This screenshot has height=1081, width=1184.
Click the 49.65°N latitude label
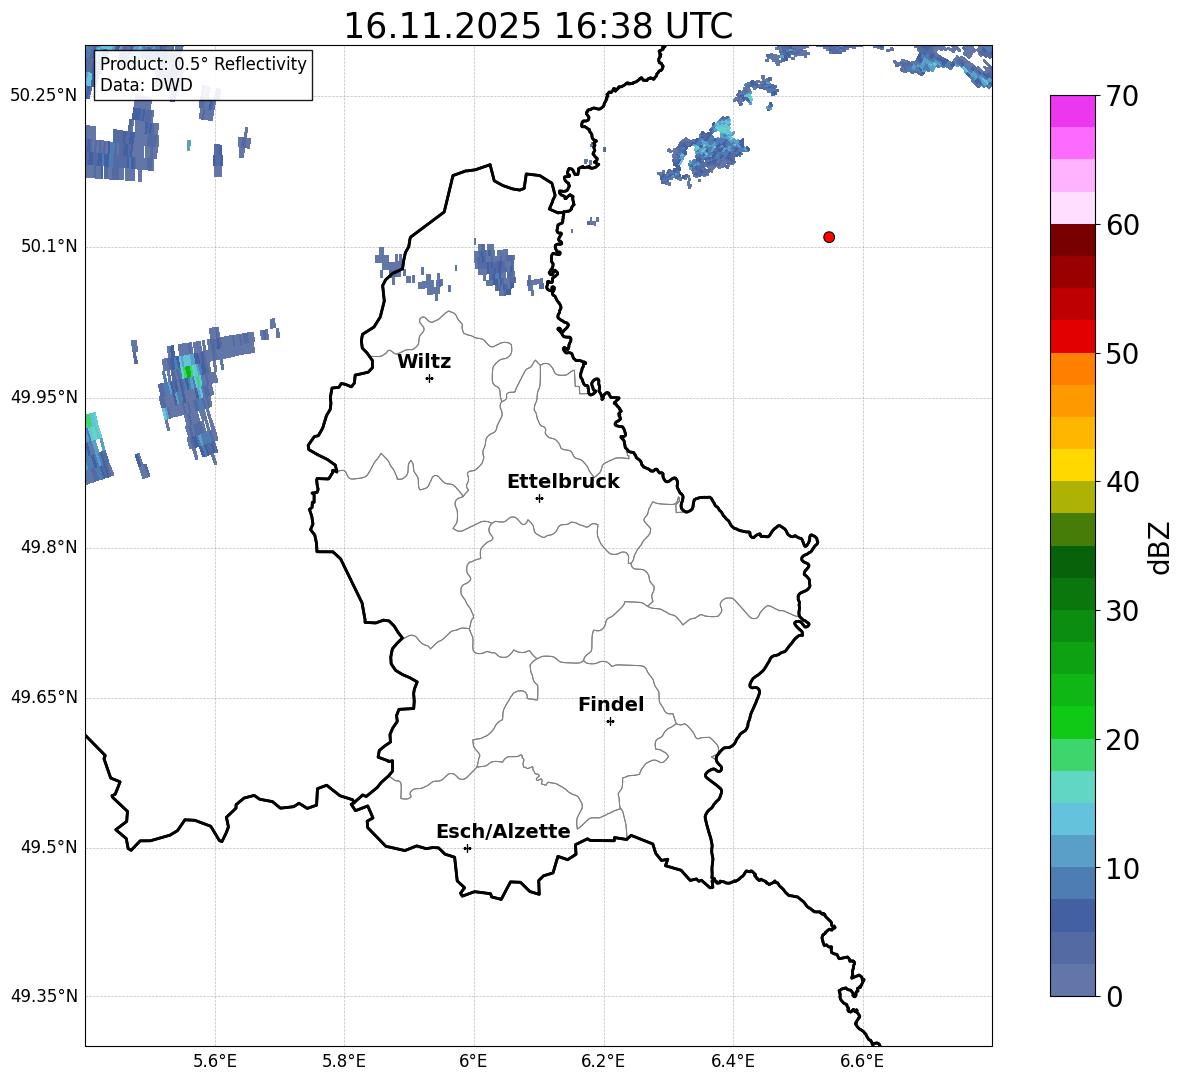(44, 697)
